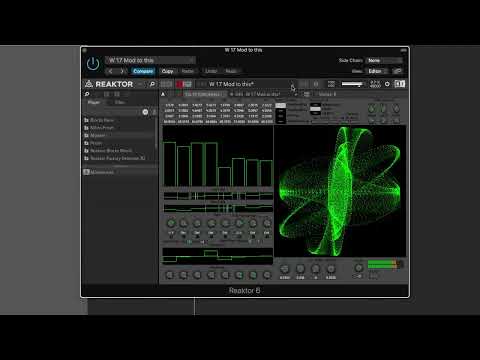Open the Monark folder

(119, 135)
